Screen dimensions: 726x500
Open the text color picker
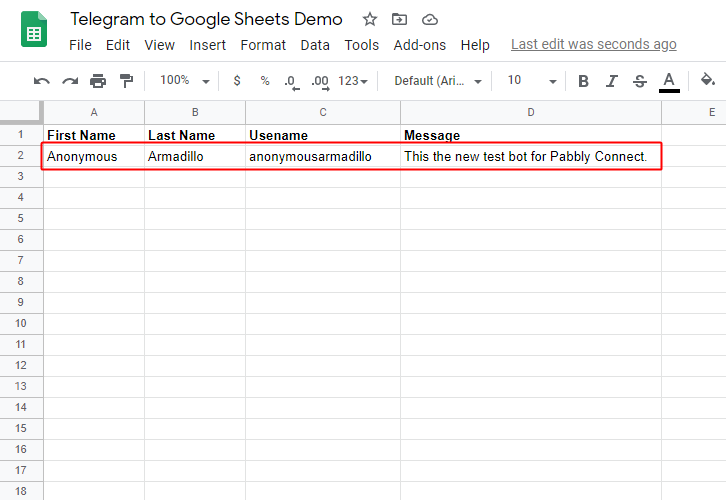click(x=669, y=82)
